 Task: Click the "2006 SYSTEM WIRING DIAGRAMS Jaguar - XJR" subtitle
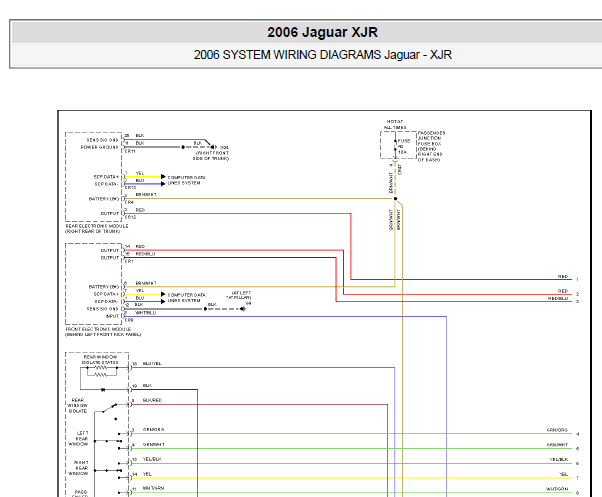(322, 55)
